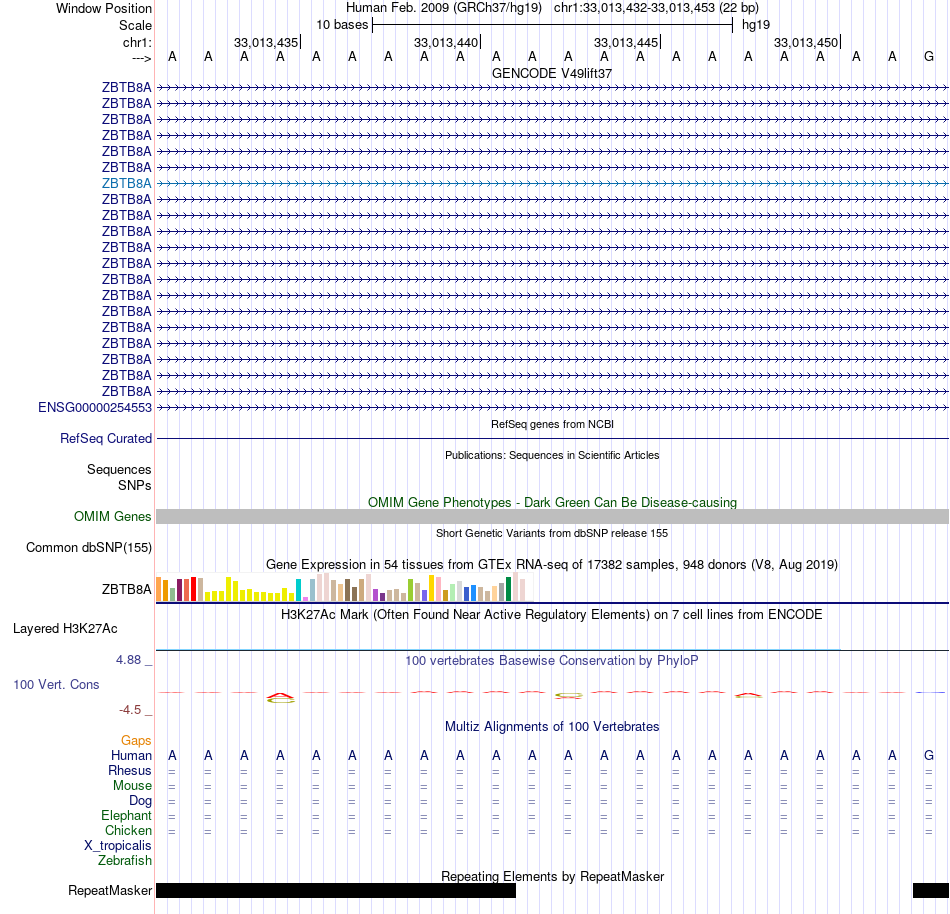The image size is (950, 914).
Task: Select the SNPs track label
Action: pyautogui.click(x=135, y=486)
